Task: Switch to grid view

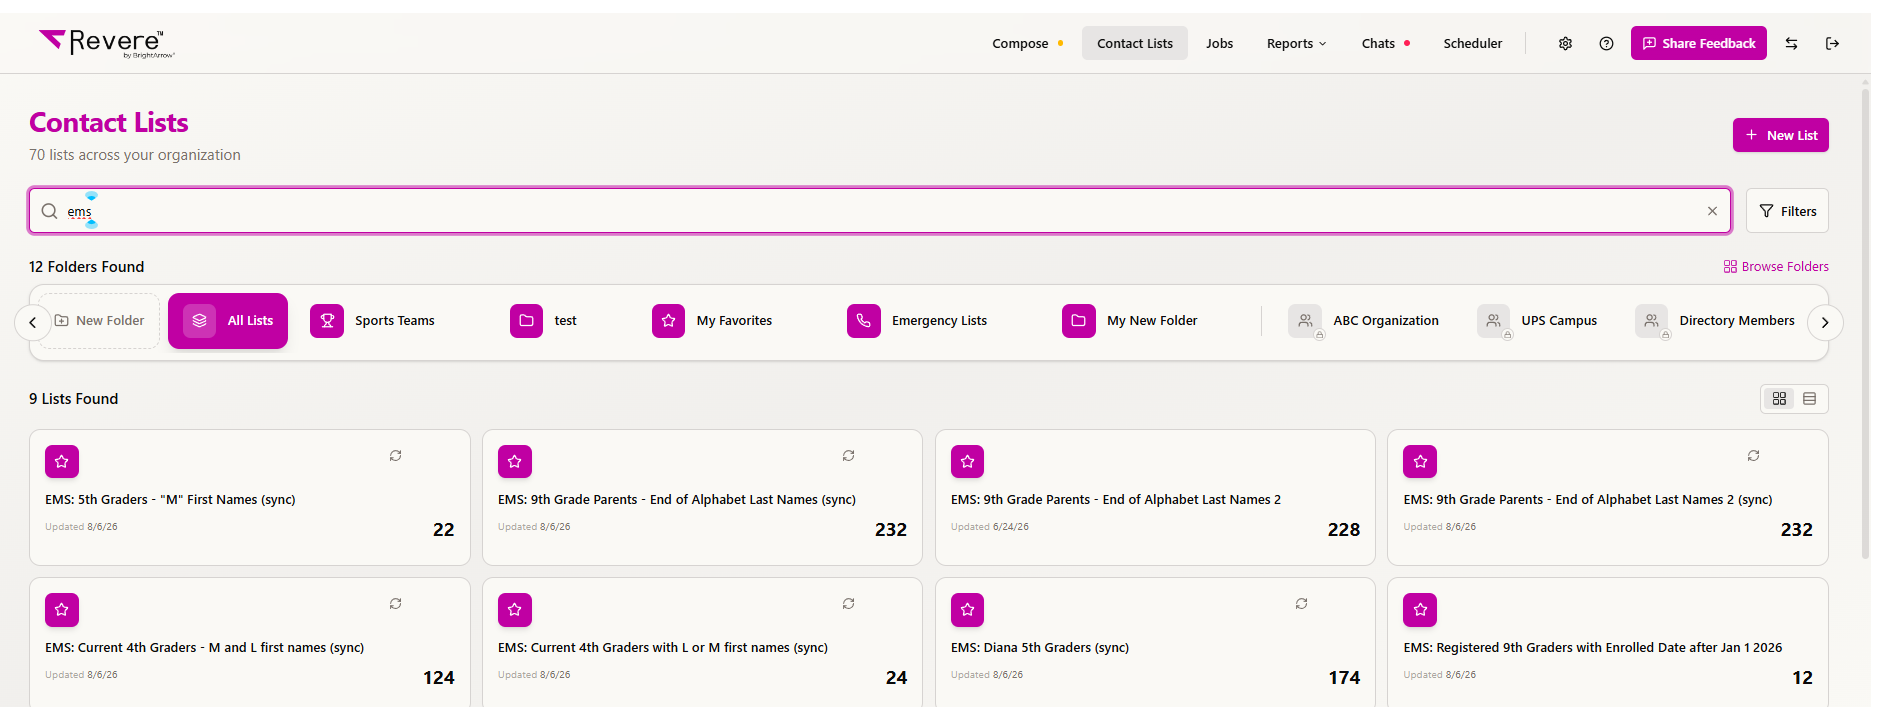Action: 1779,399
